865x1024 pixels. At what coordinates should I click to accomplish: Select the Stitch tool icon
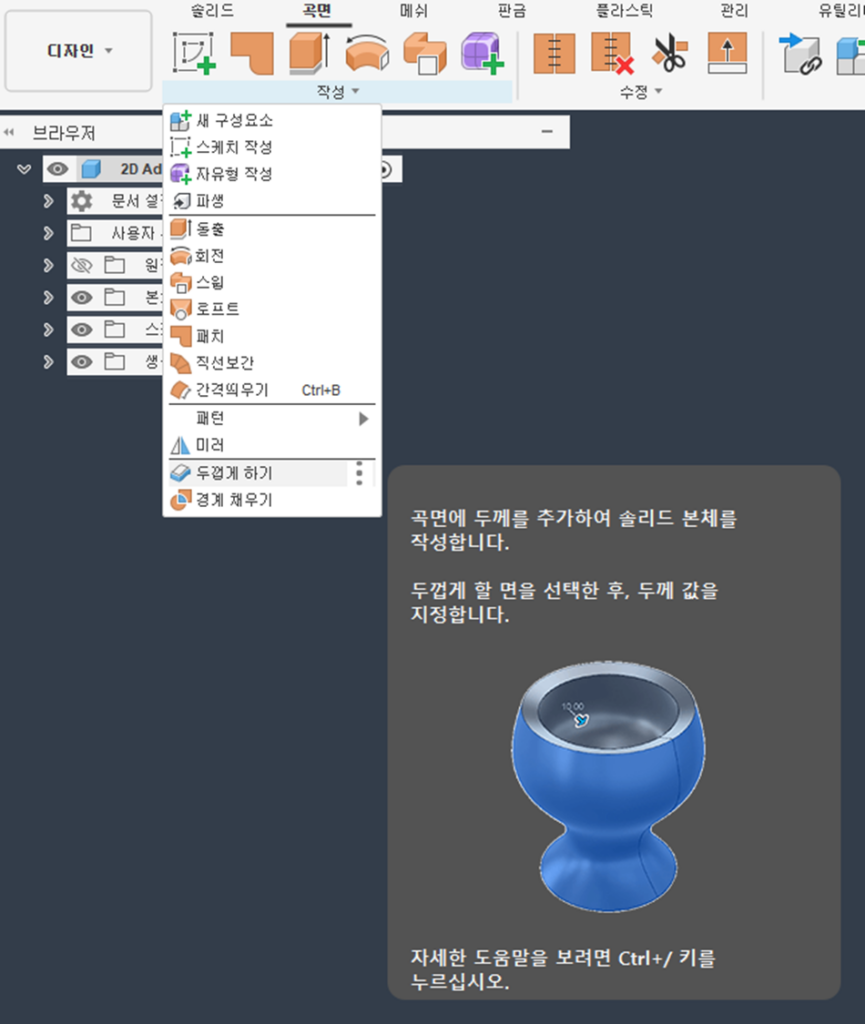coord(553,52)
